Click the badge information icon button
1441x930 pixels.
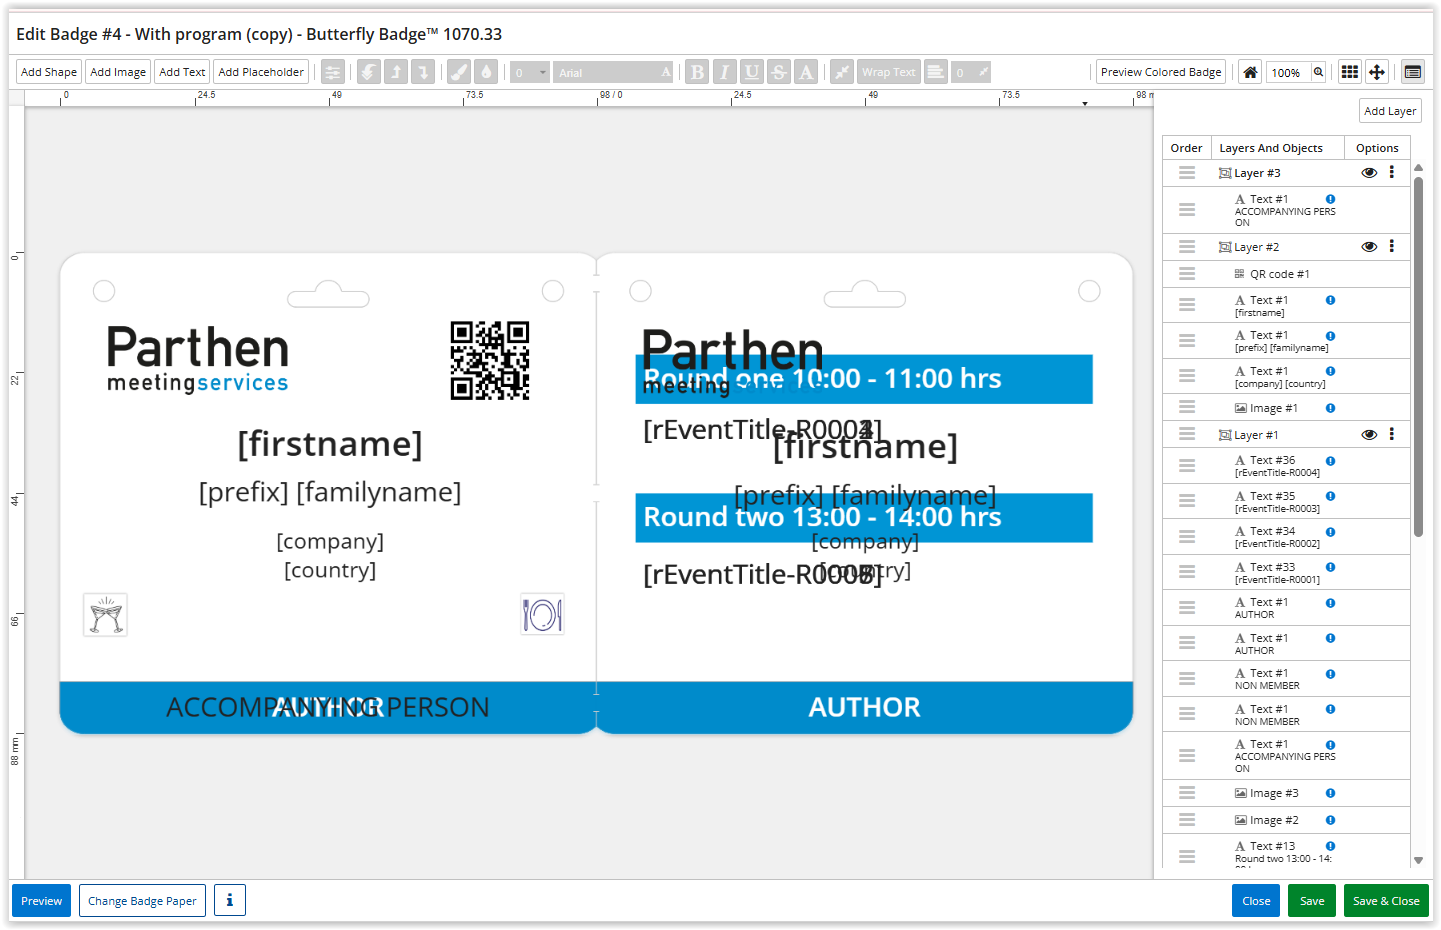pyautogui.click(x=229, y=900)
